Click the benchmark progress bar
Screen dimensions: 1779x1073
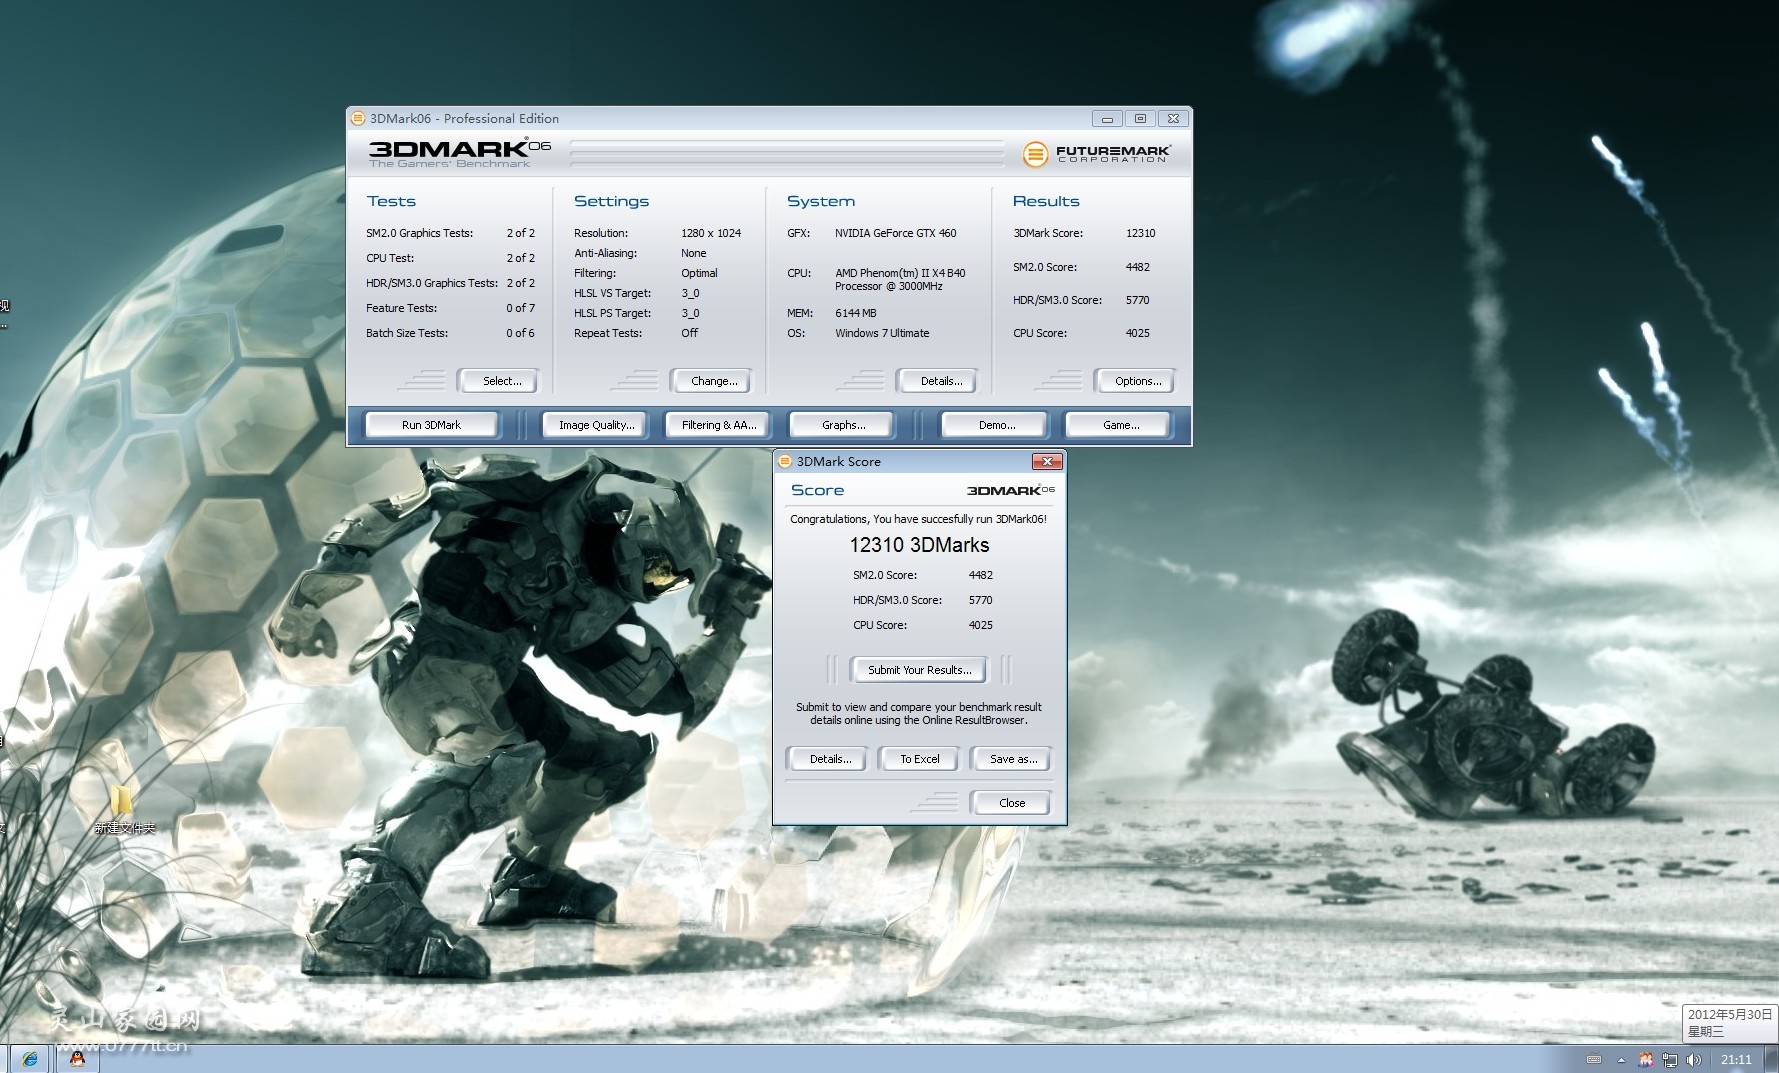[x=786, y=153]
